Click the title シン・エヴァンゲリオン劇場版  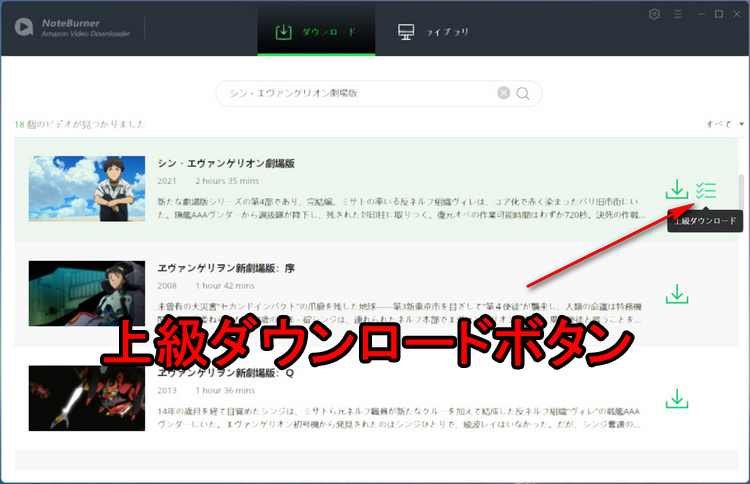click(x=226, y=163)
